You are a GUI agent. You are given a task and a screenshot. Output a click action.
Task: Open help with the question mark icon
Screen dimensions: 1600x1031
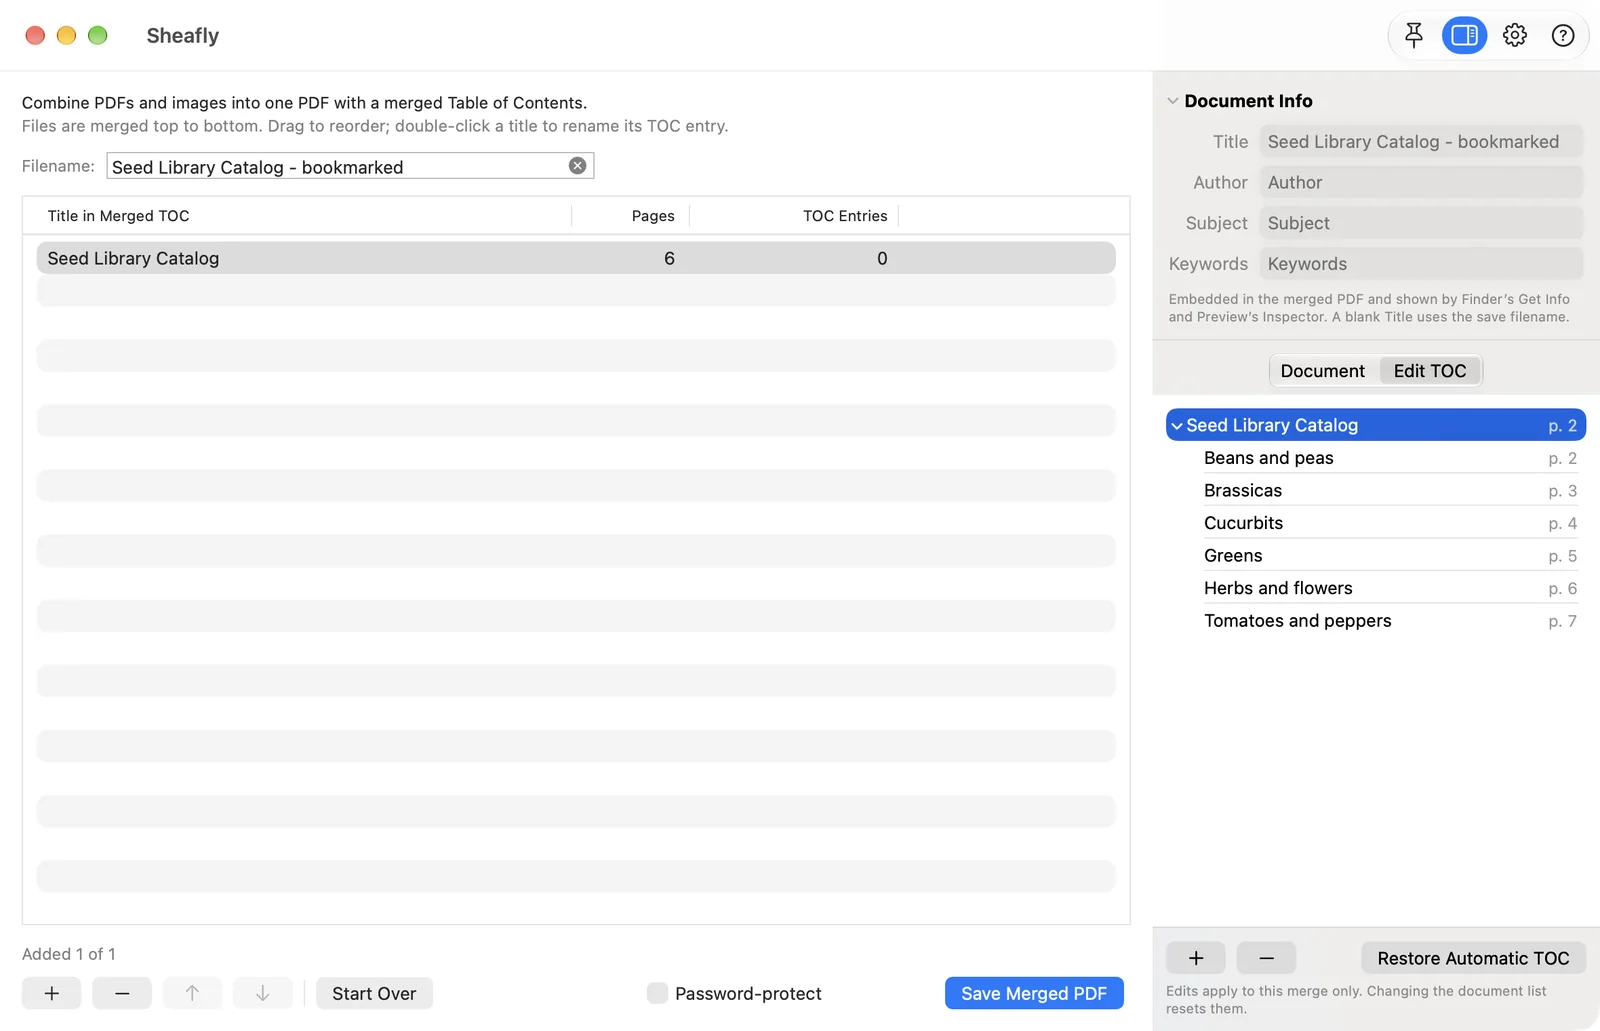(x=1563, y=36)
